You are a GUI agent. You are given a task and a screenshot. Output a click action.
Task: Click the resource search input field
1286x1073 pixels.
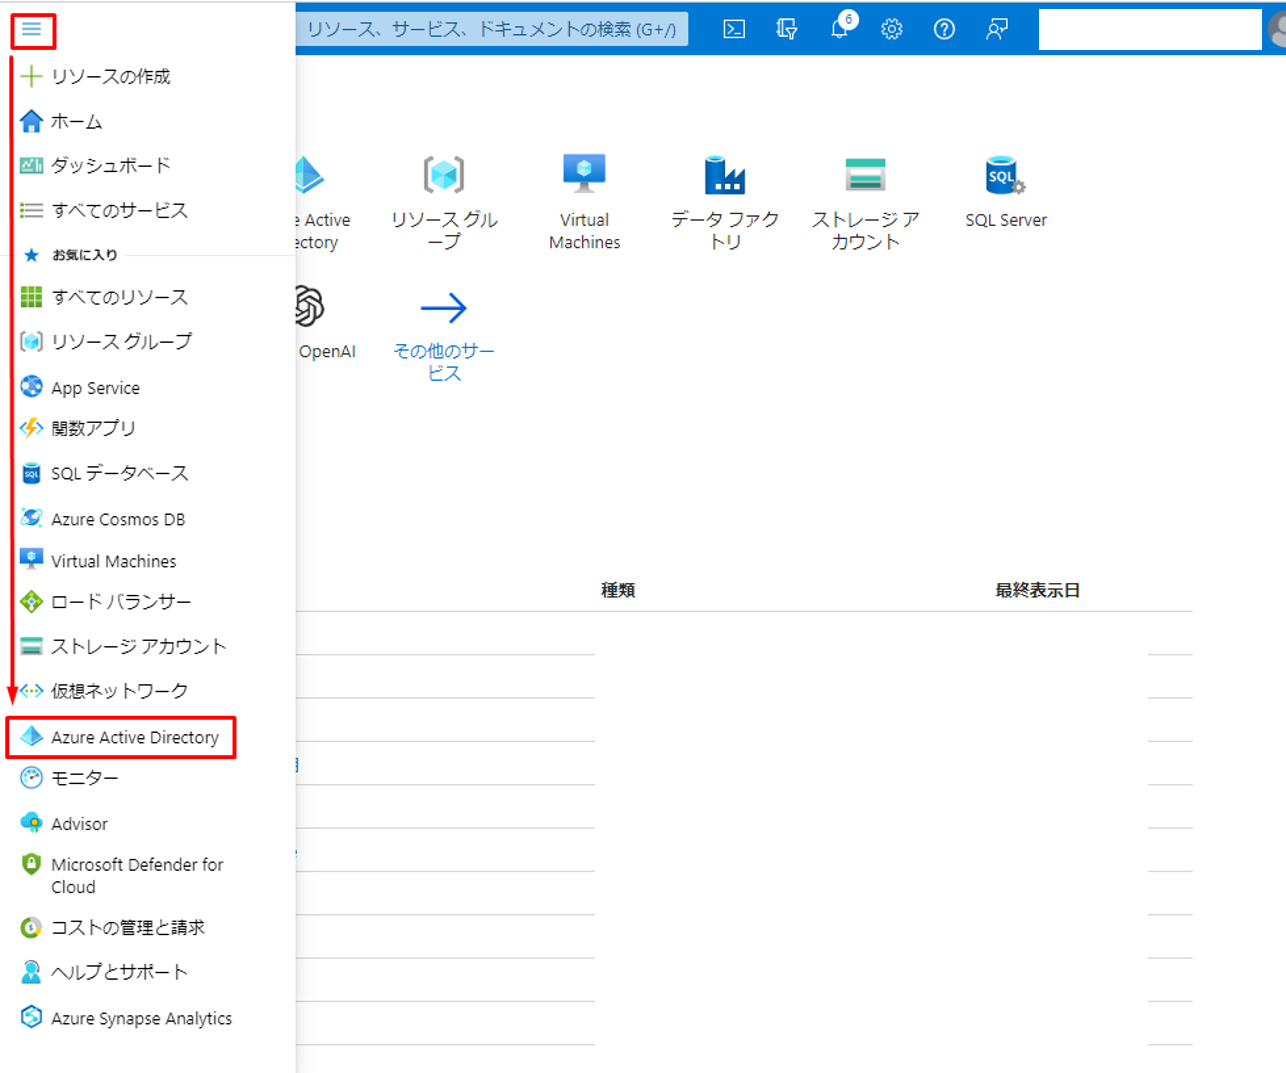(x=491, y=29)
